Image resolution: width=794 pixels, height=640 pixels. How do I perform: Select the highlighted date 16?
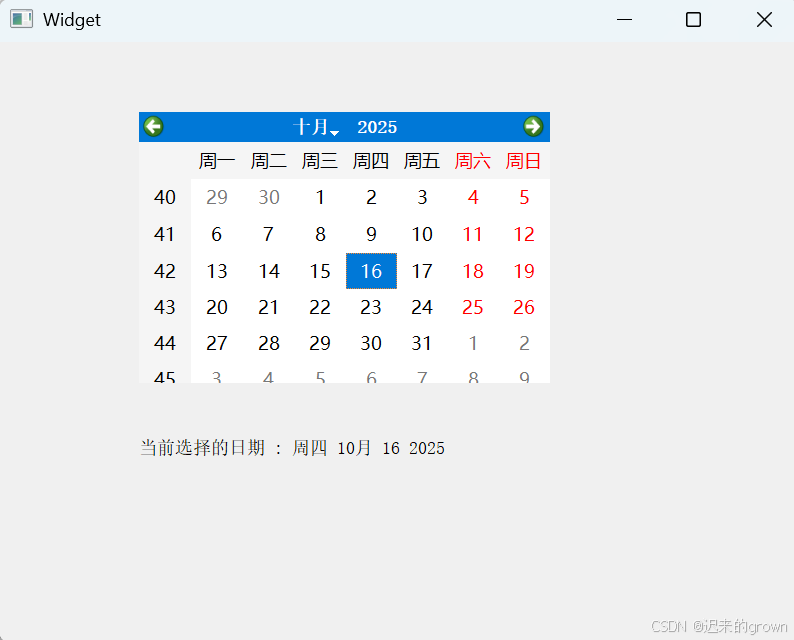(371, 271)
